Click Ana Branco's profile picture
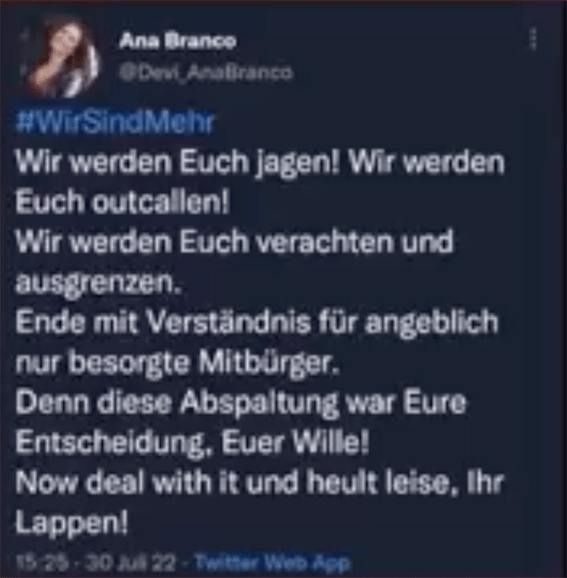567x578 pixels. (63, 59)
